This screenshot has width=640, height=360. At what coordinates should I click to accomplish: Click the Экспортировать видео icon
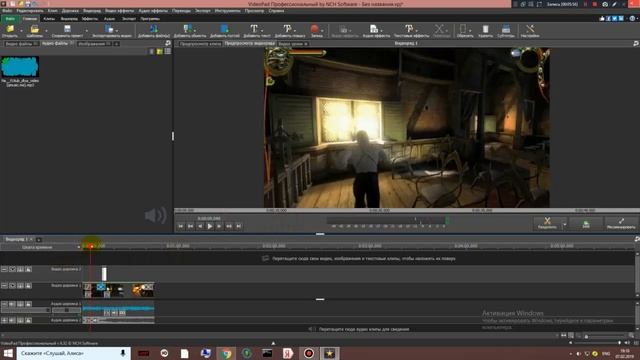click(109, 29)
